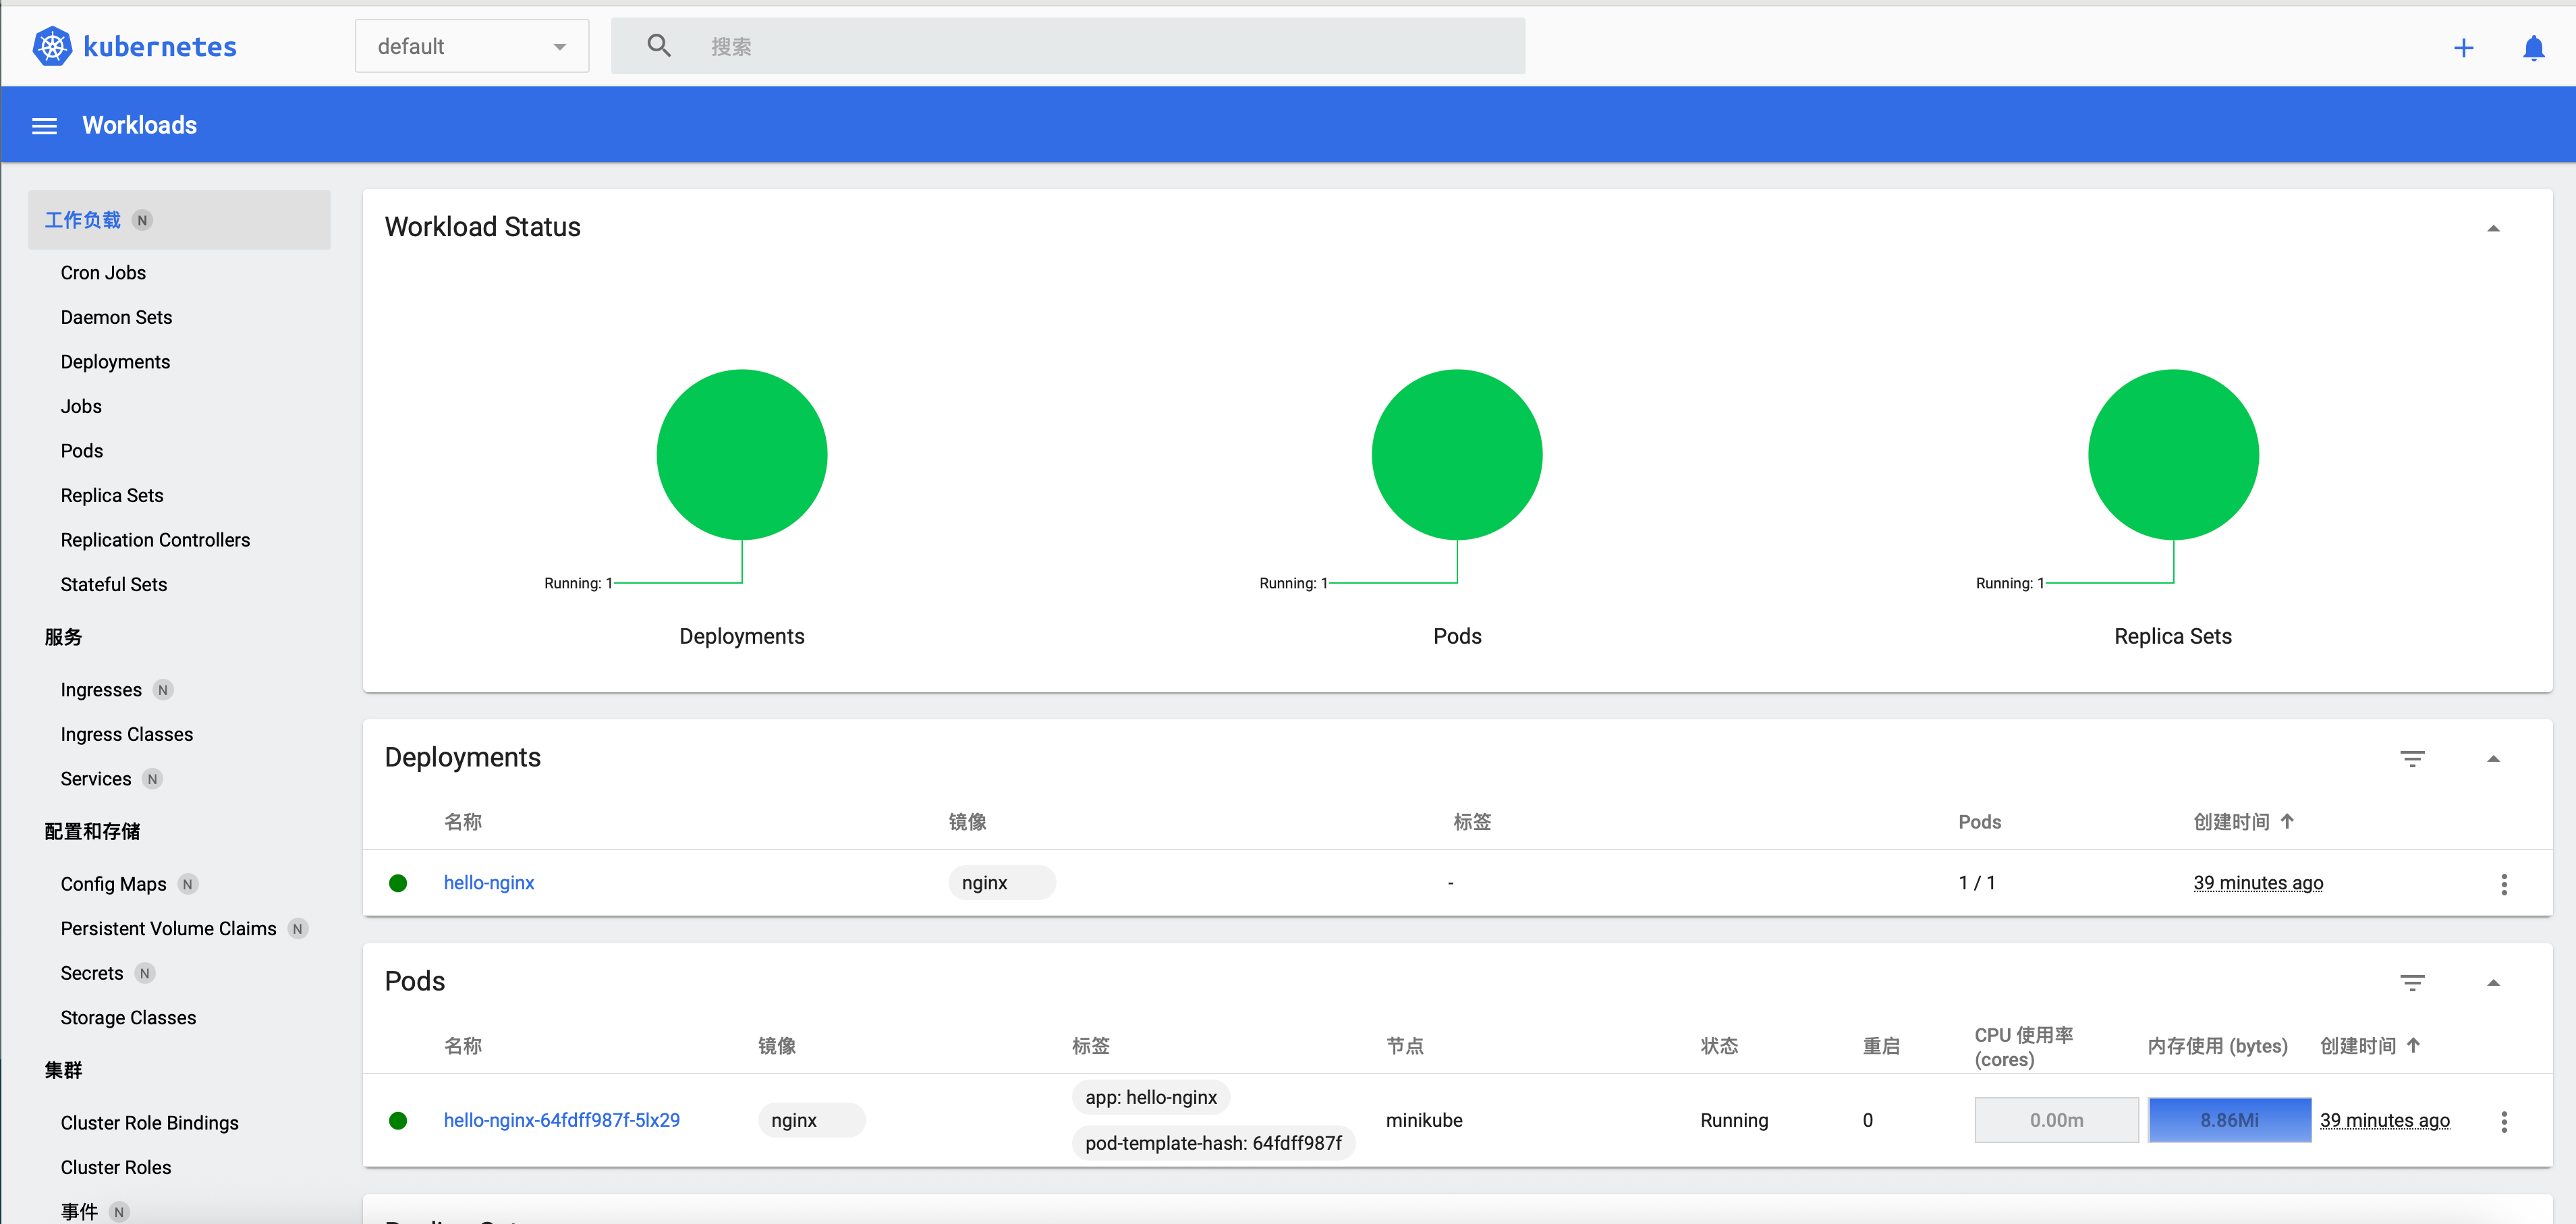Open the hello-nginx-64fdff987f-5lx29 pod link
This screenshot has width=2576, height=1224.
tap(562, 1121)
